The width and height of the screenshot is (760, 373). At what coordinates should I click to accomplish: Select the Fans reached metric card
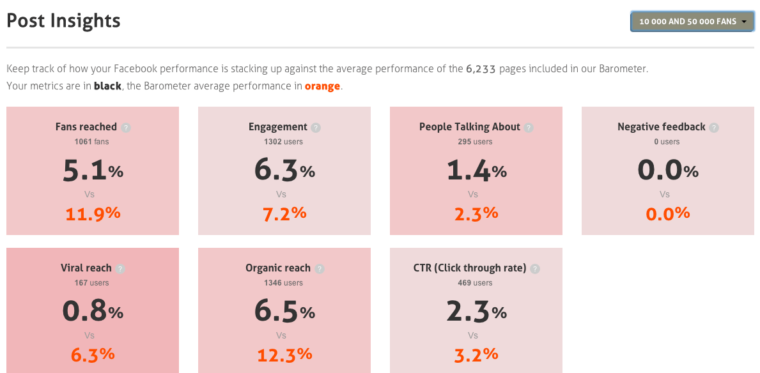pos(93,171)
